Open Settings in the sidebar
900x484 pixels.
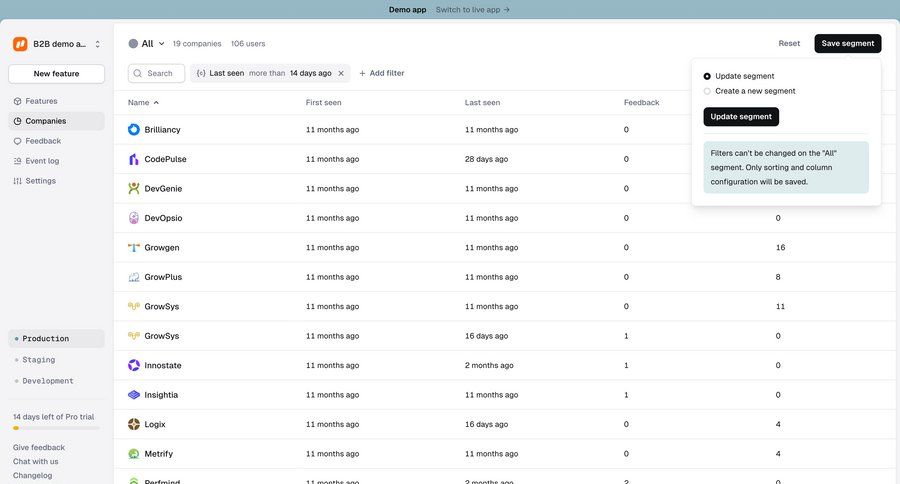click(56, 181)
